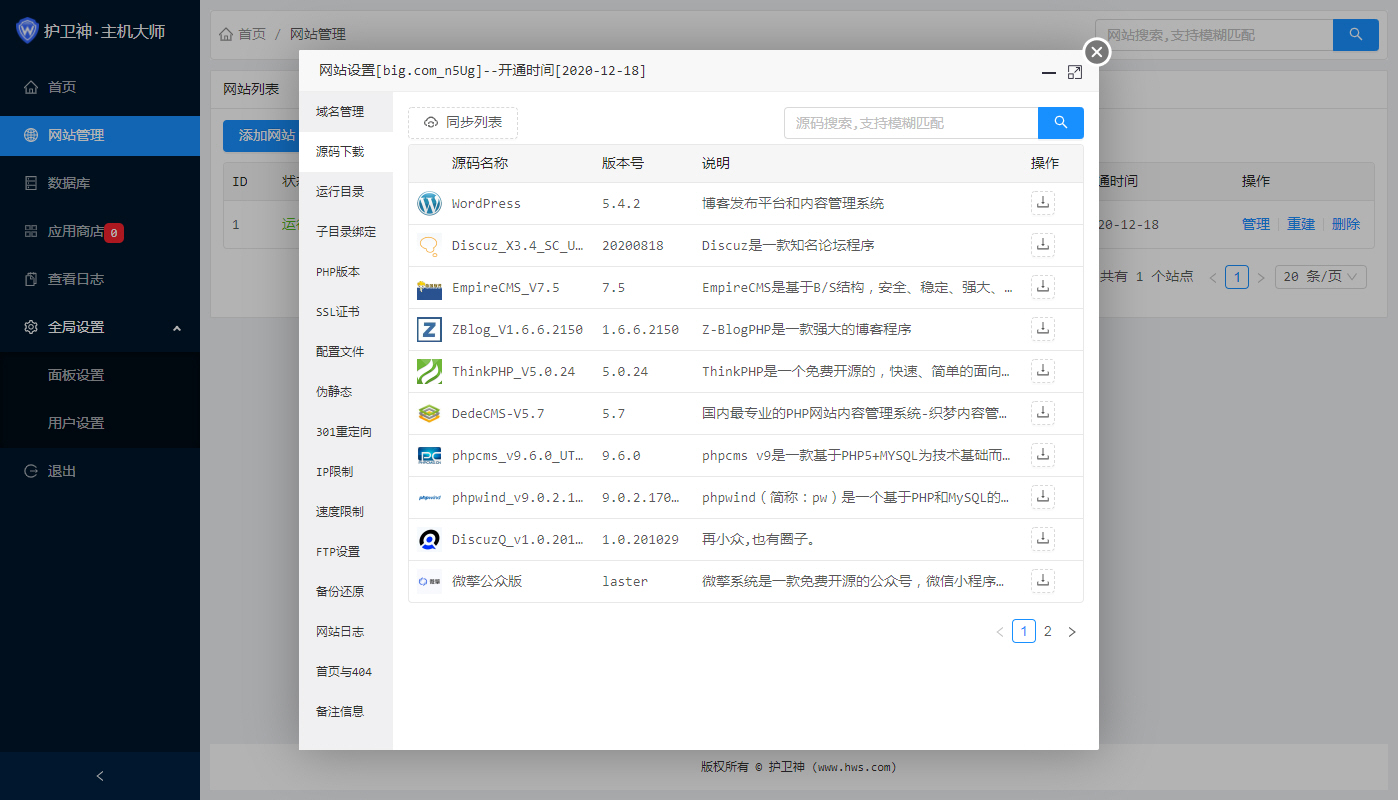
Task: Download the DedeCMS-V5.7 package
Action: [x=1043, y=413]
